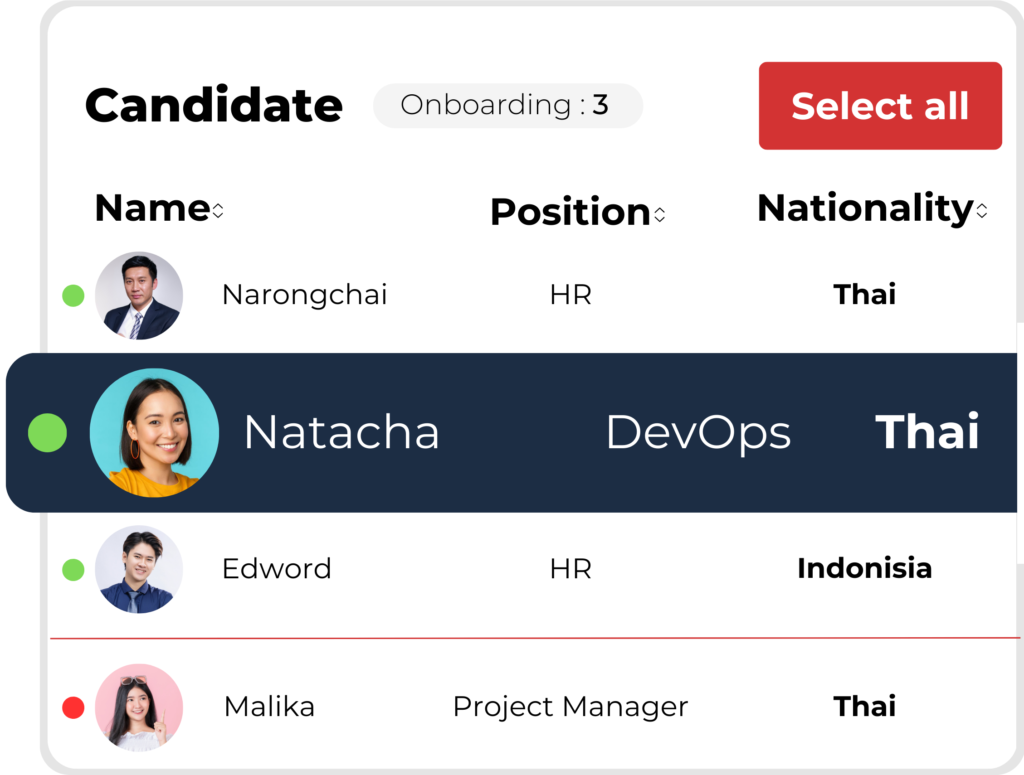Sort by Nationality column arrows
This screenshot has width=1024, height=775.
tap(982, 210)
